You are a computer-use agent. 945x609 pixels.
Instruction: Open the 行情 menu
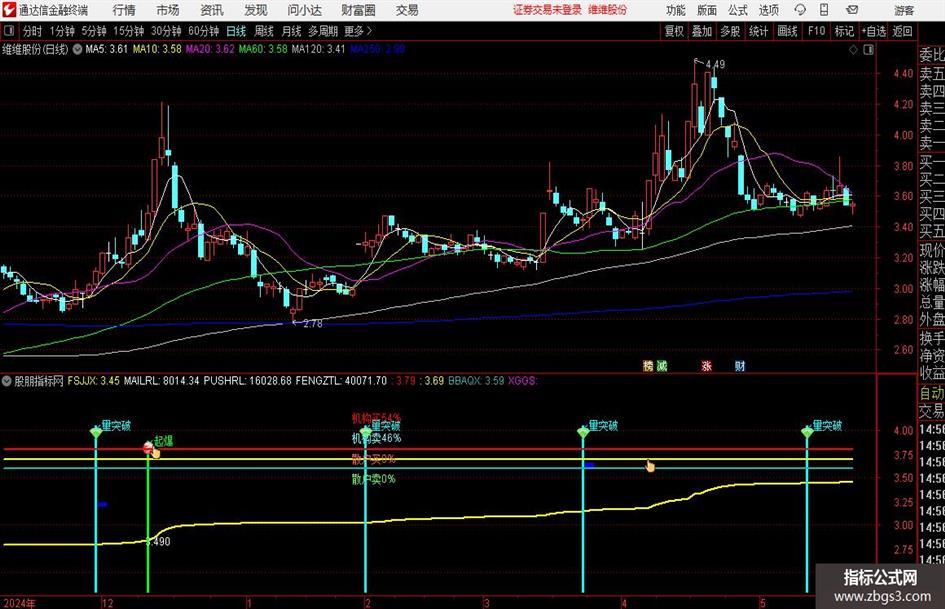tap(124, 10)
